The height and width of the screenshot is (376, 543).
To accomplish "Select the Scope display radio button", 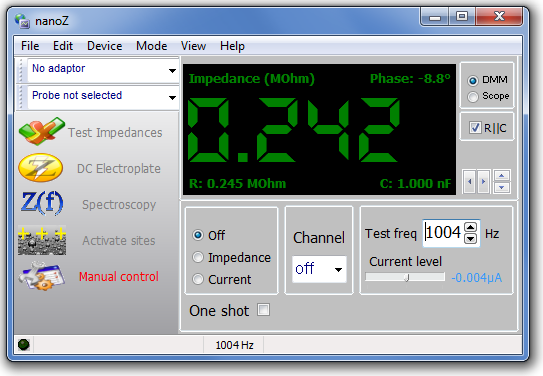I will point(473,97).
